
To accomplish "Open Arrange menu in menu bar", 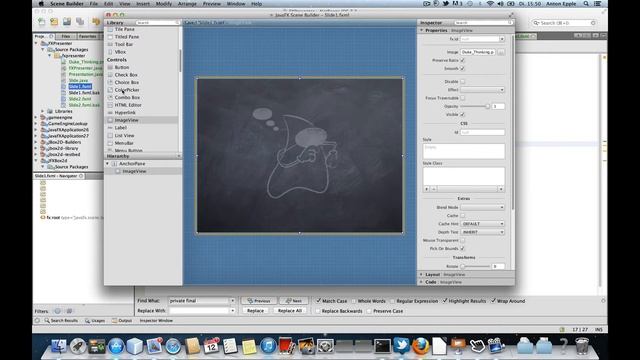I will (x=187, y=4).
